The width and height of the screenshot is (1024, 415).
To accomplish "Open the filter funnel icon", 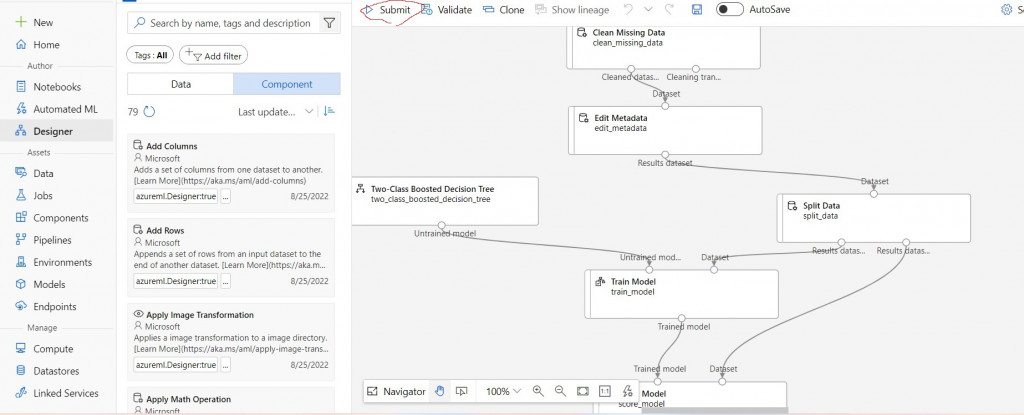I will pyautogui.click(x=330, y=23).
